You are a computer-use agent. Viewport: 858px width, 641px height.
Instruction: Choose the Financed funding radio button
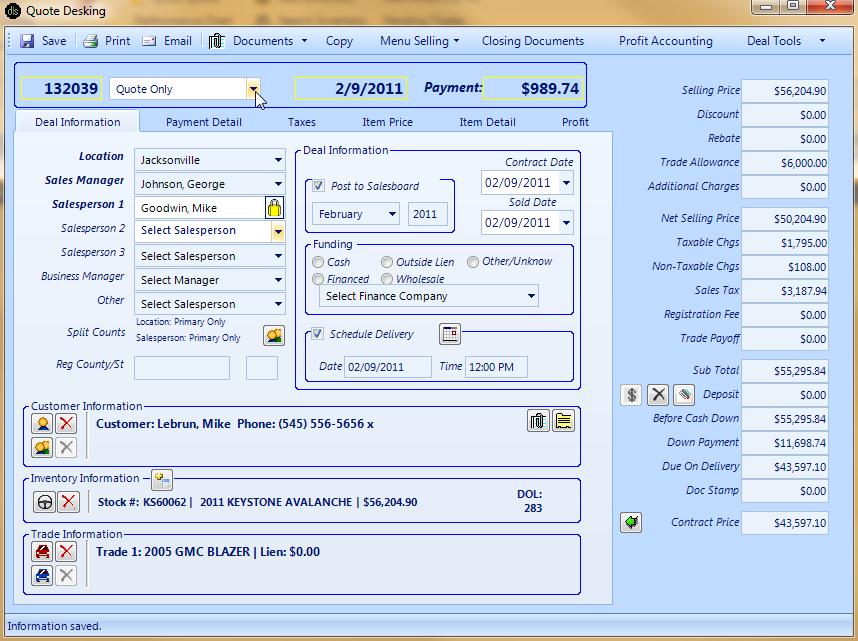[x=318, y=280]
